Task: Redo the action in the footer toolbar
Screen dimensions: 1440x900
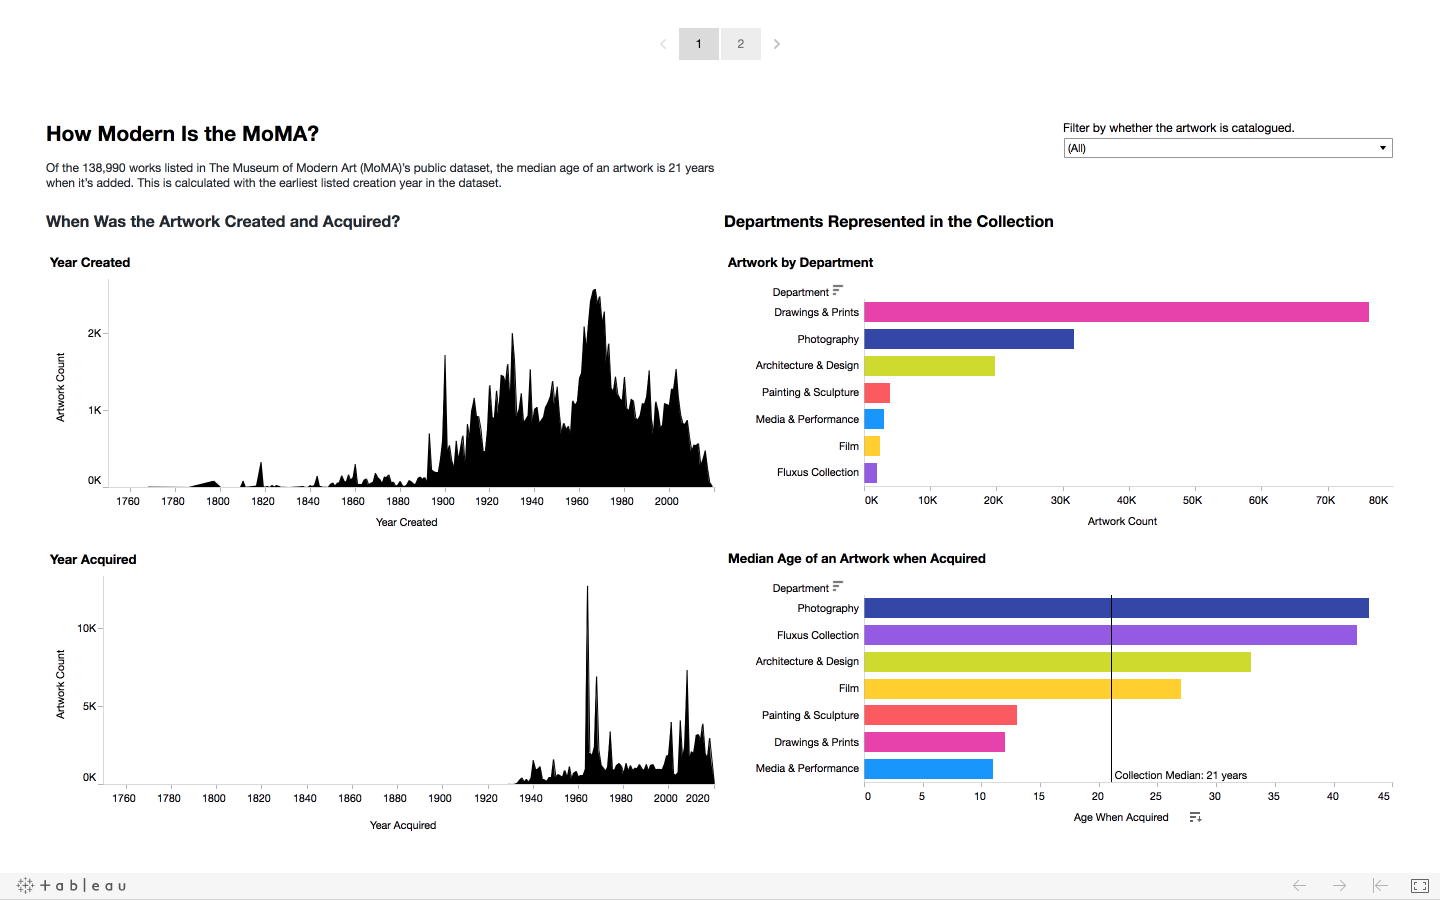Action: click(x=1339, y=885)
